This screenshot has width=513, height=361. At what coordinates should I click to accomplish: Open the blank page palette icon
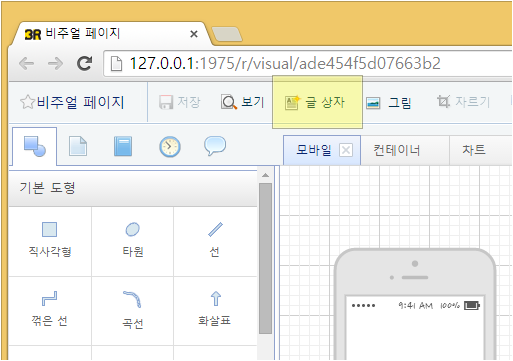pyautogui.click(x=78, y=146)
